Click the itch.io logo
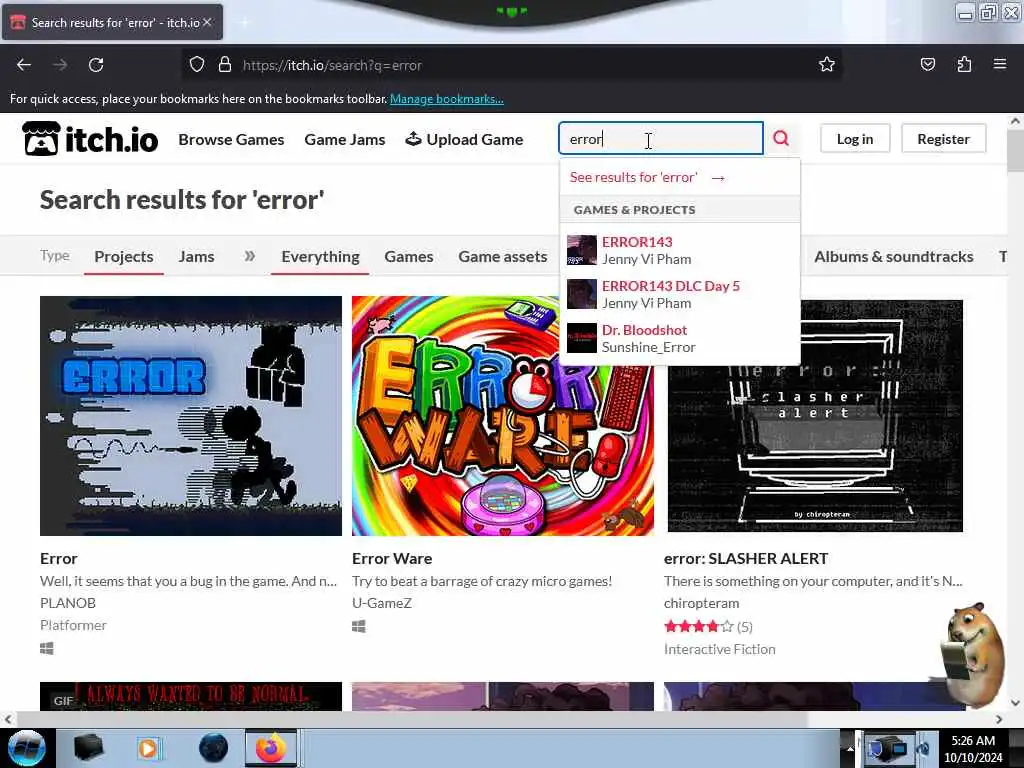Viewport: 1024px width, 768px height. coord(90,138)
